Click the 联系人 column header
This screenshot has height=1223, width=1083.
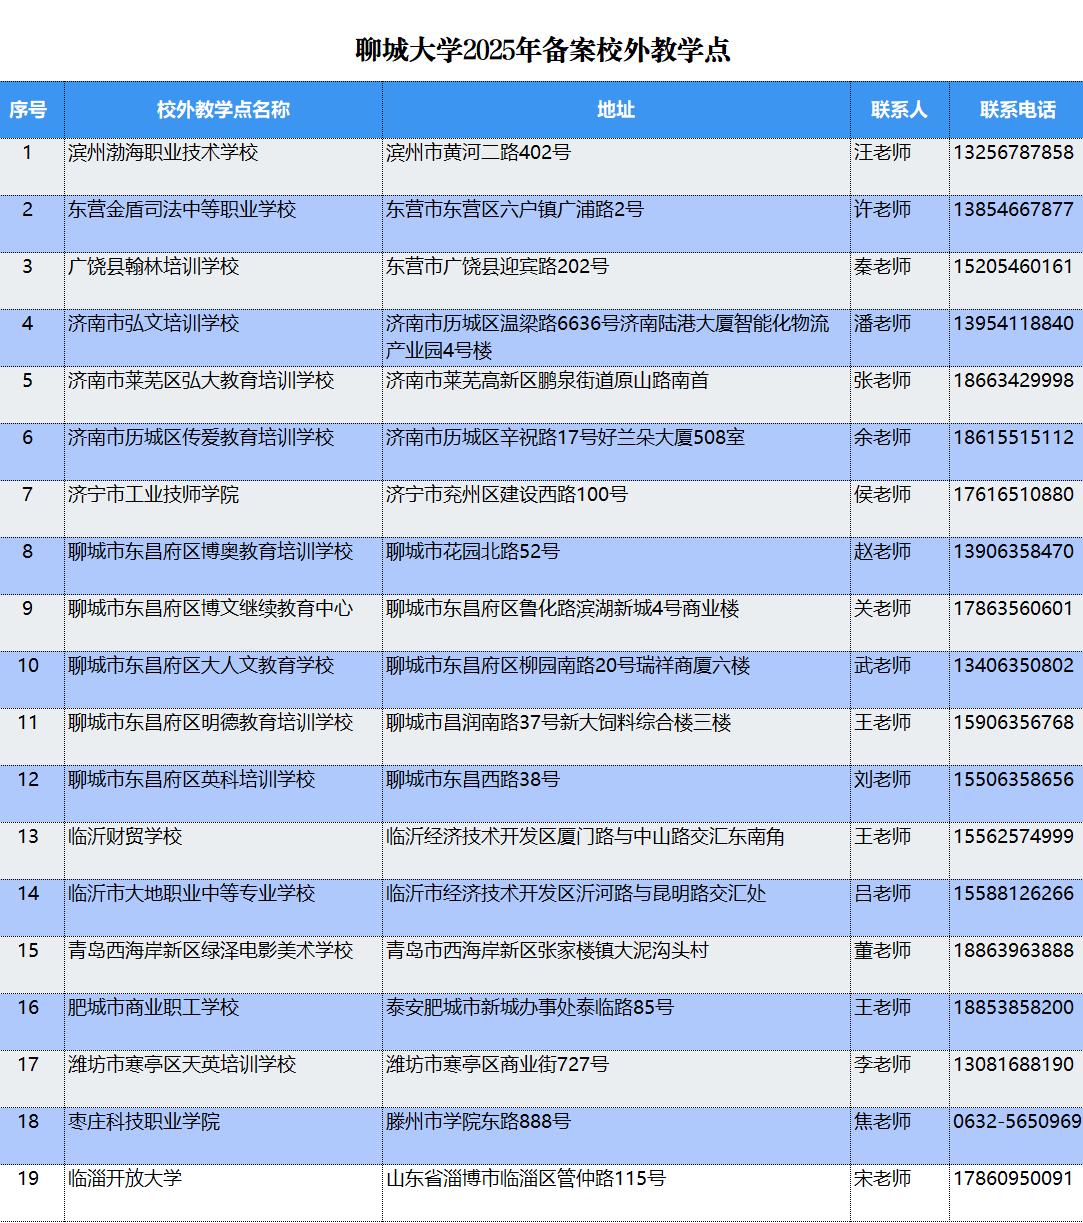point(898,110)
